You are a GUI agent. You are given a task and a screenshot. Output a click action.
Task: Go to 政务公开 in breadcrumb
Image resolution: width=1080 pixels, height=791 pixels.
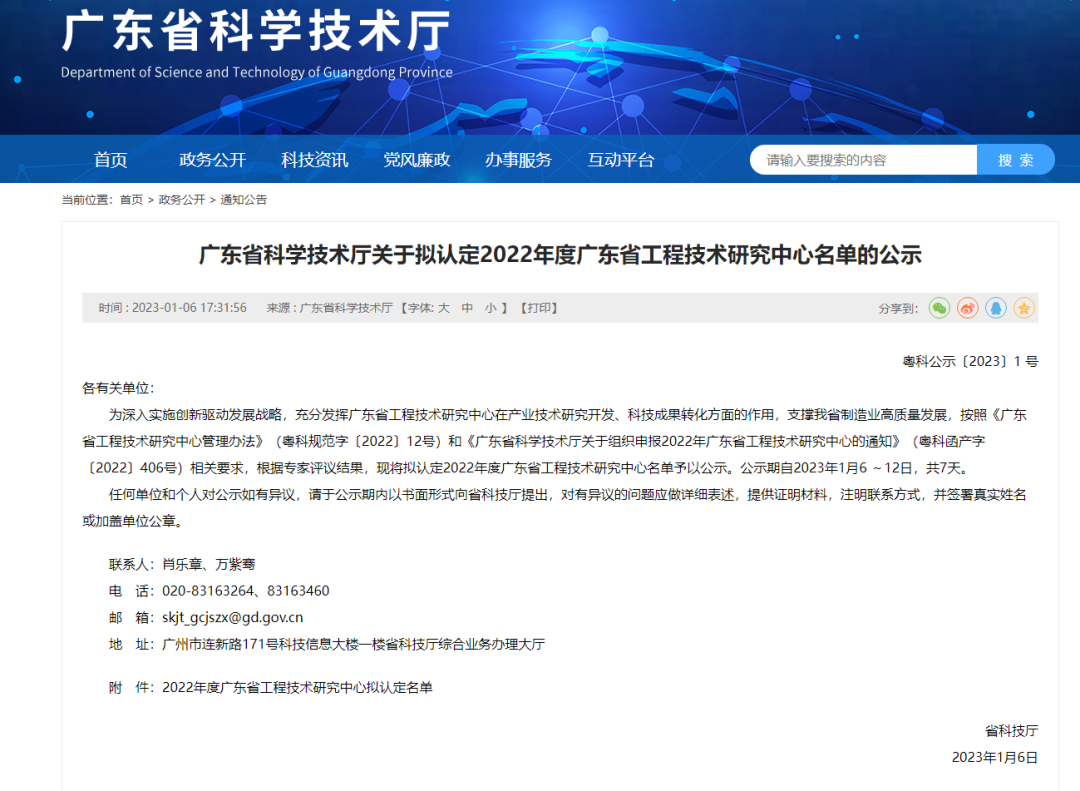[182, 200]
